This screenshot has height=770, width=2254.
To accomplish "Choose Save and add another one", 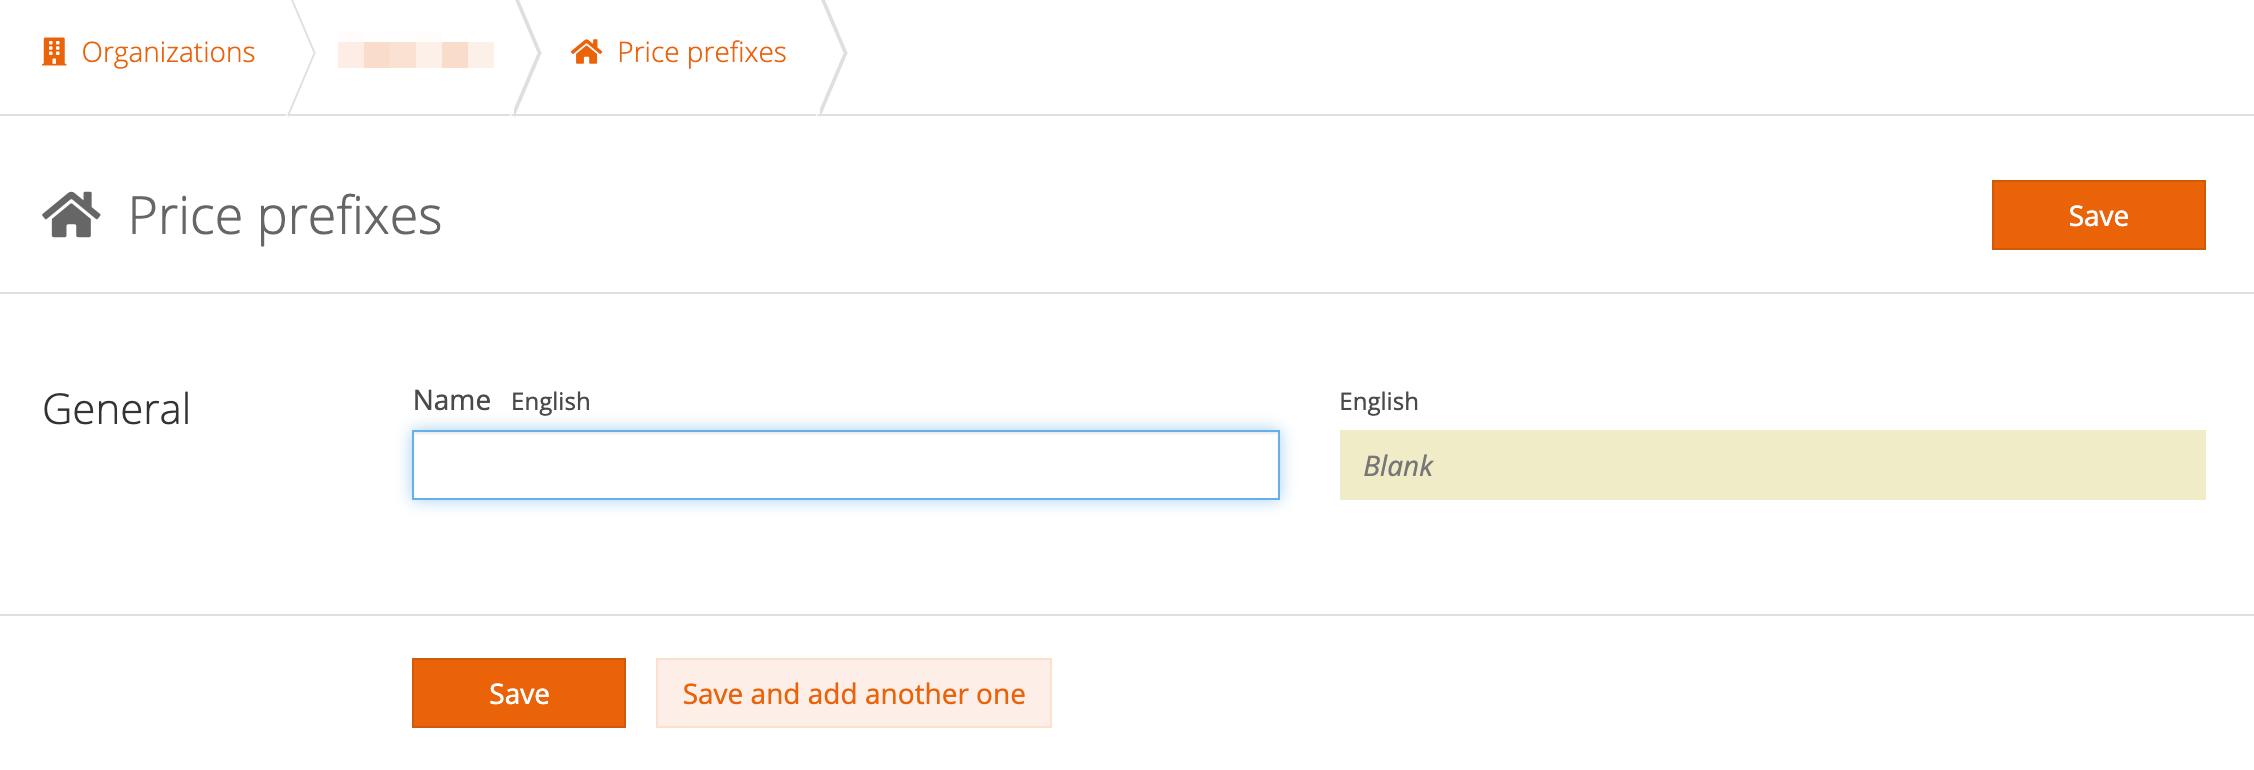I will [x=854, y=693].
